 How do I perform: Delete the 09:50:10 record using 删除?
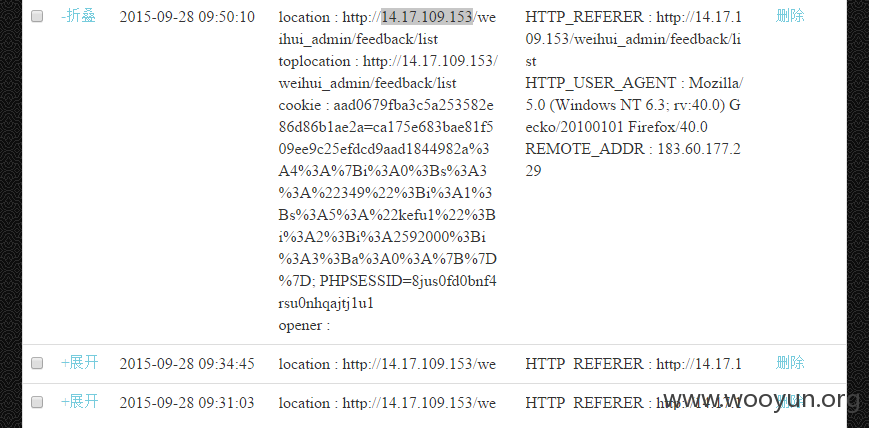pos(790,16)
